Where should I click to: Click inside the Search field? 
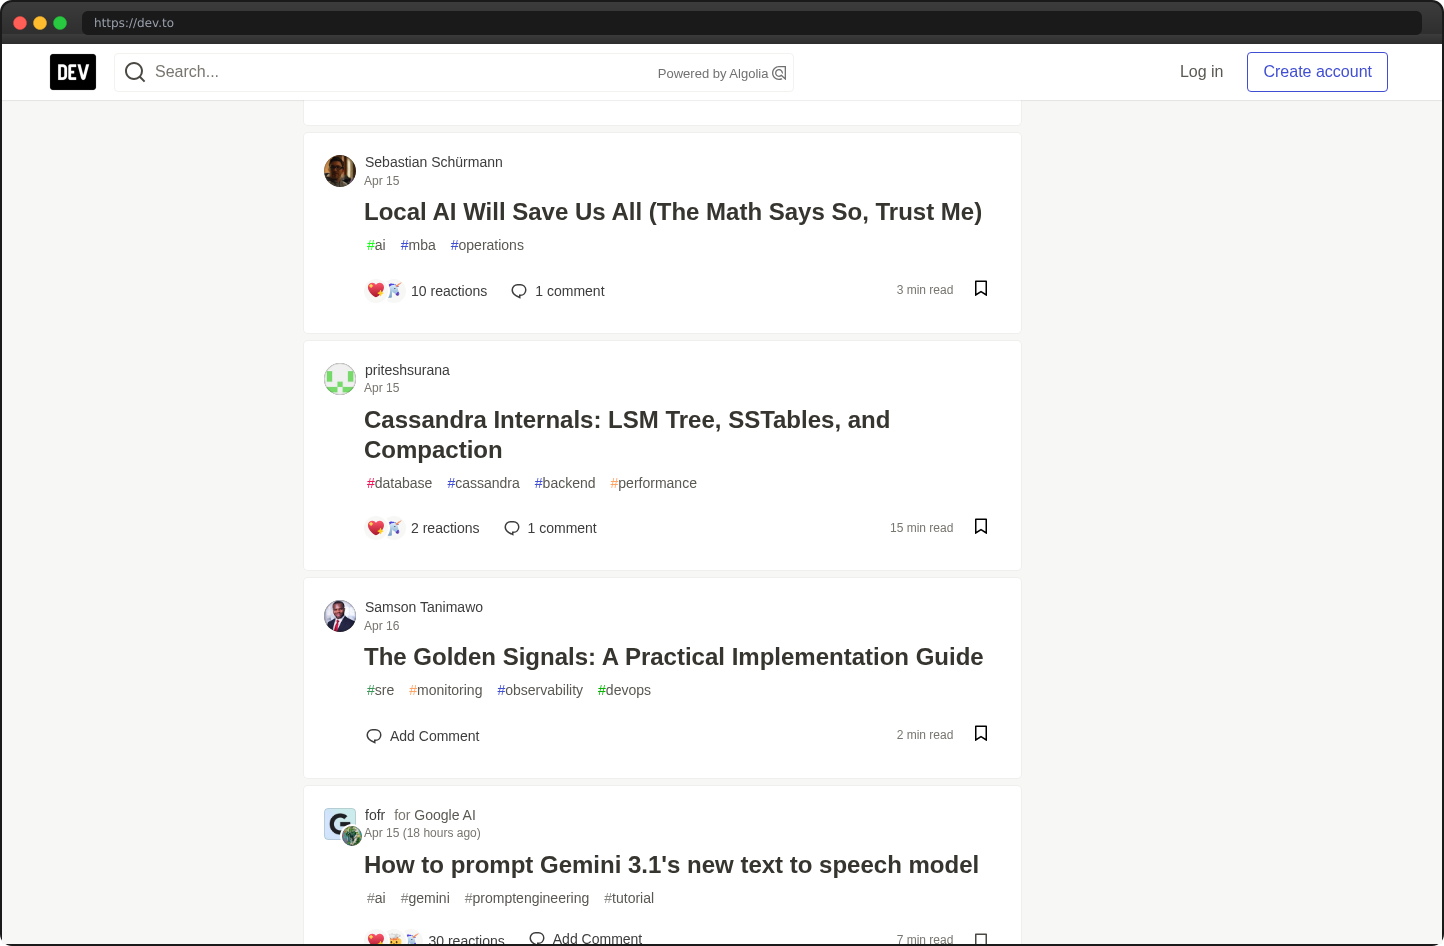(x=300, y=72)
